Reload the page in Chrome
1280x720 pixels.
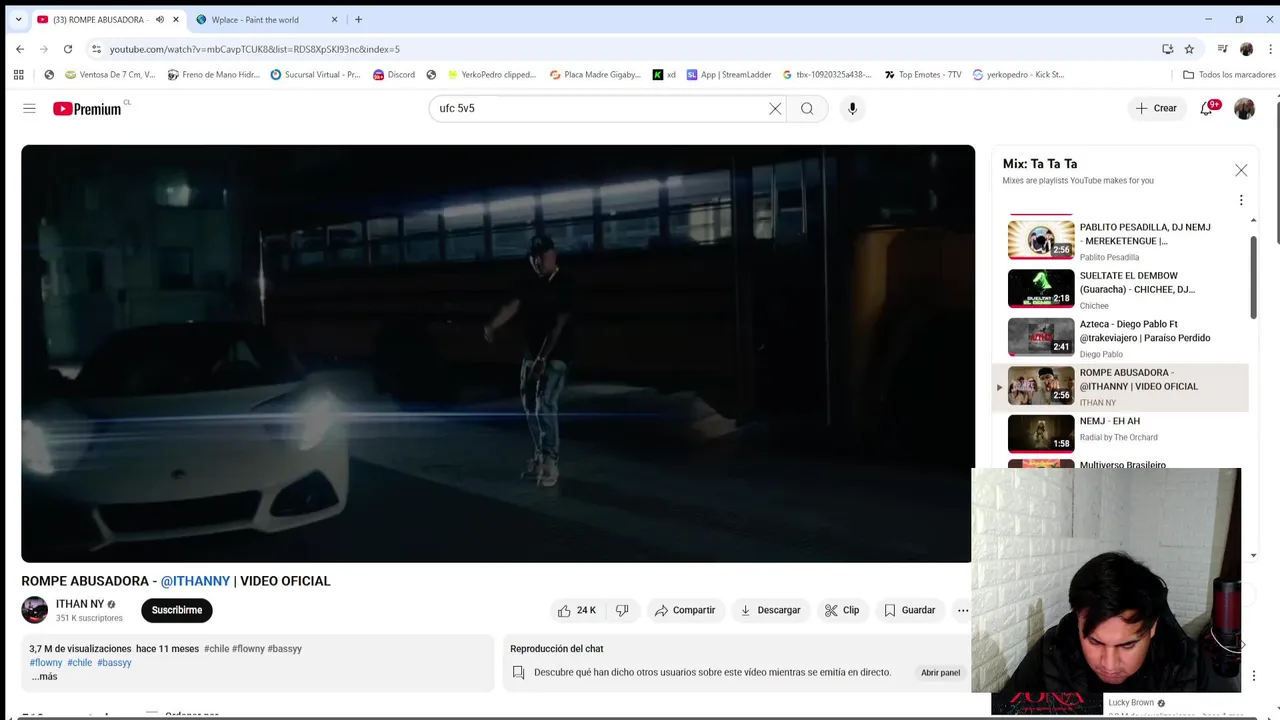coord(68,48)
